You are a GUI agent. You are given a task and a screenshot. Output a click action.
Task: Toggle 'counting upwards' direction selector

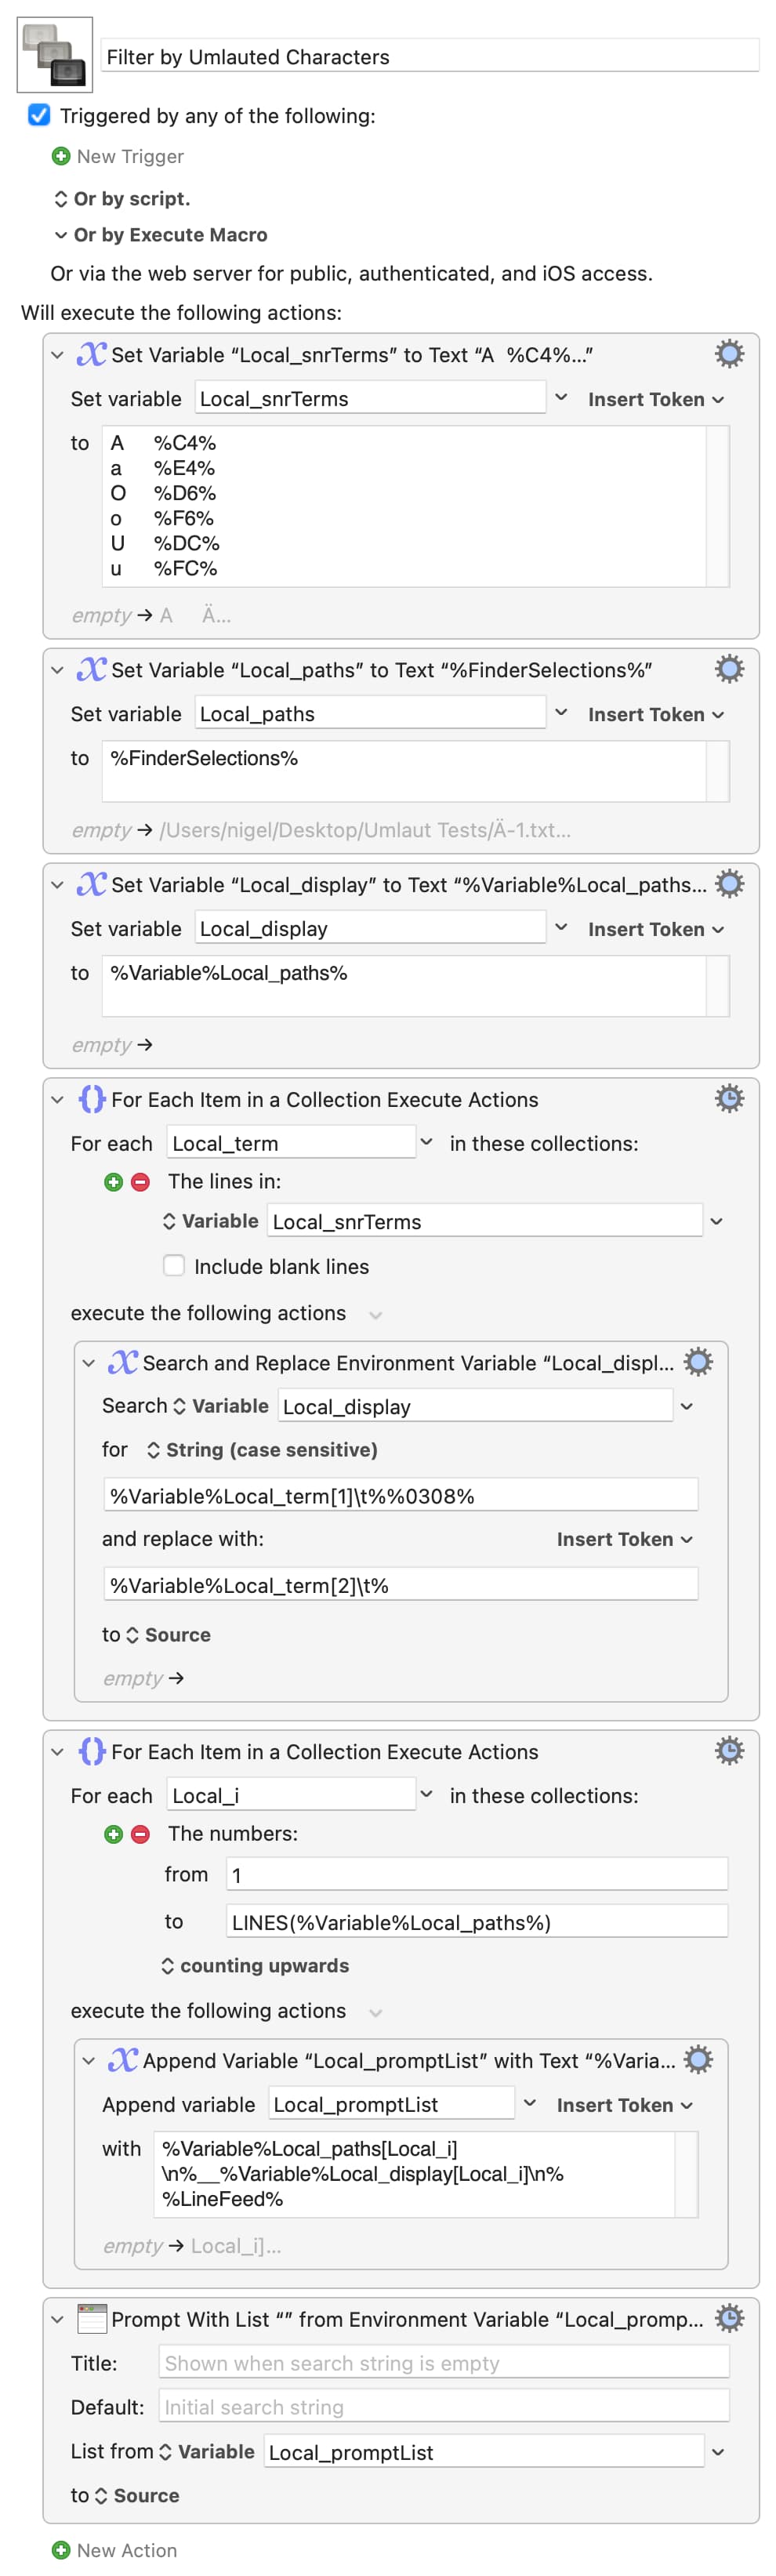pos(256,1966)
